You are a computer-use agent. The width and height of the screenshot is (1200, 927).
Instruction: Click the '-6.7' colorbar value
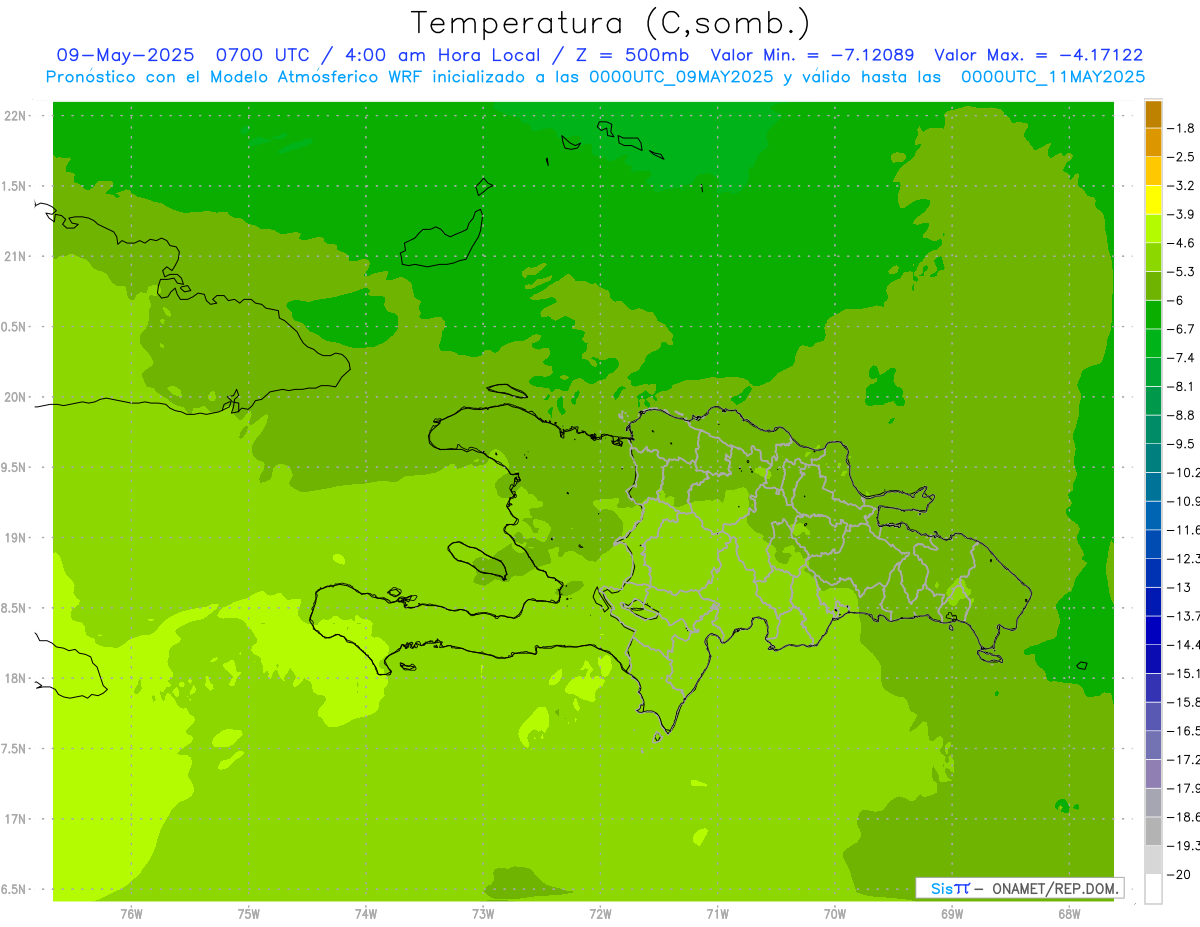(x=1181, y=329)
